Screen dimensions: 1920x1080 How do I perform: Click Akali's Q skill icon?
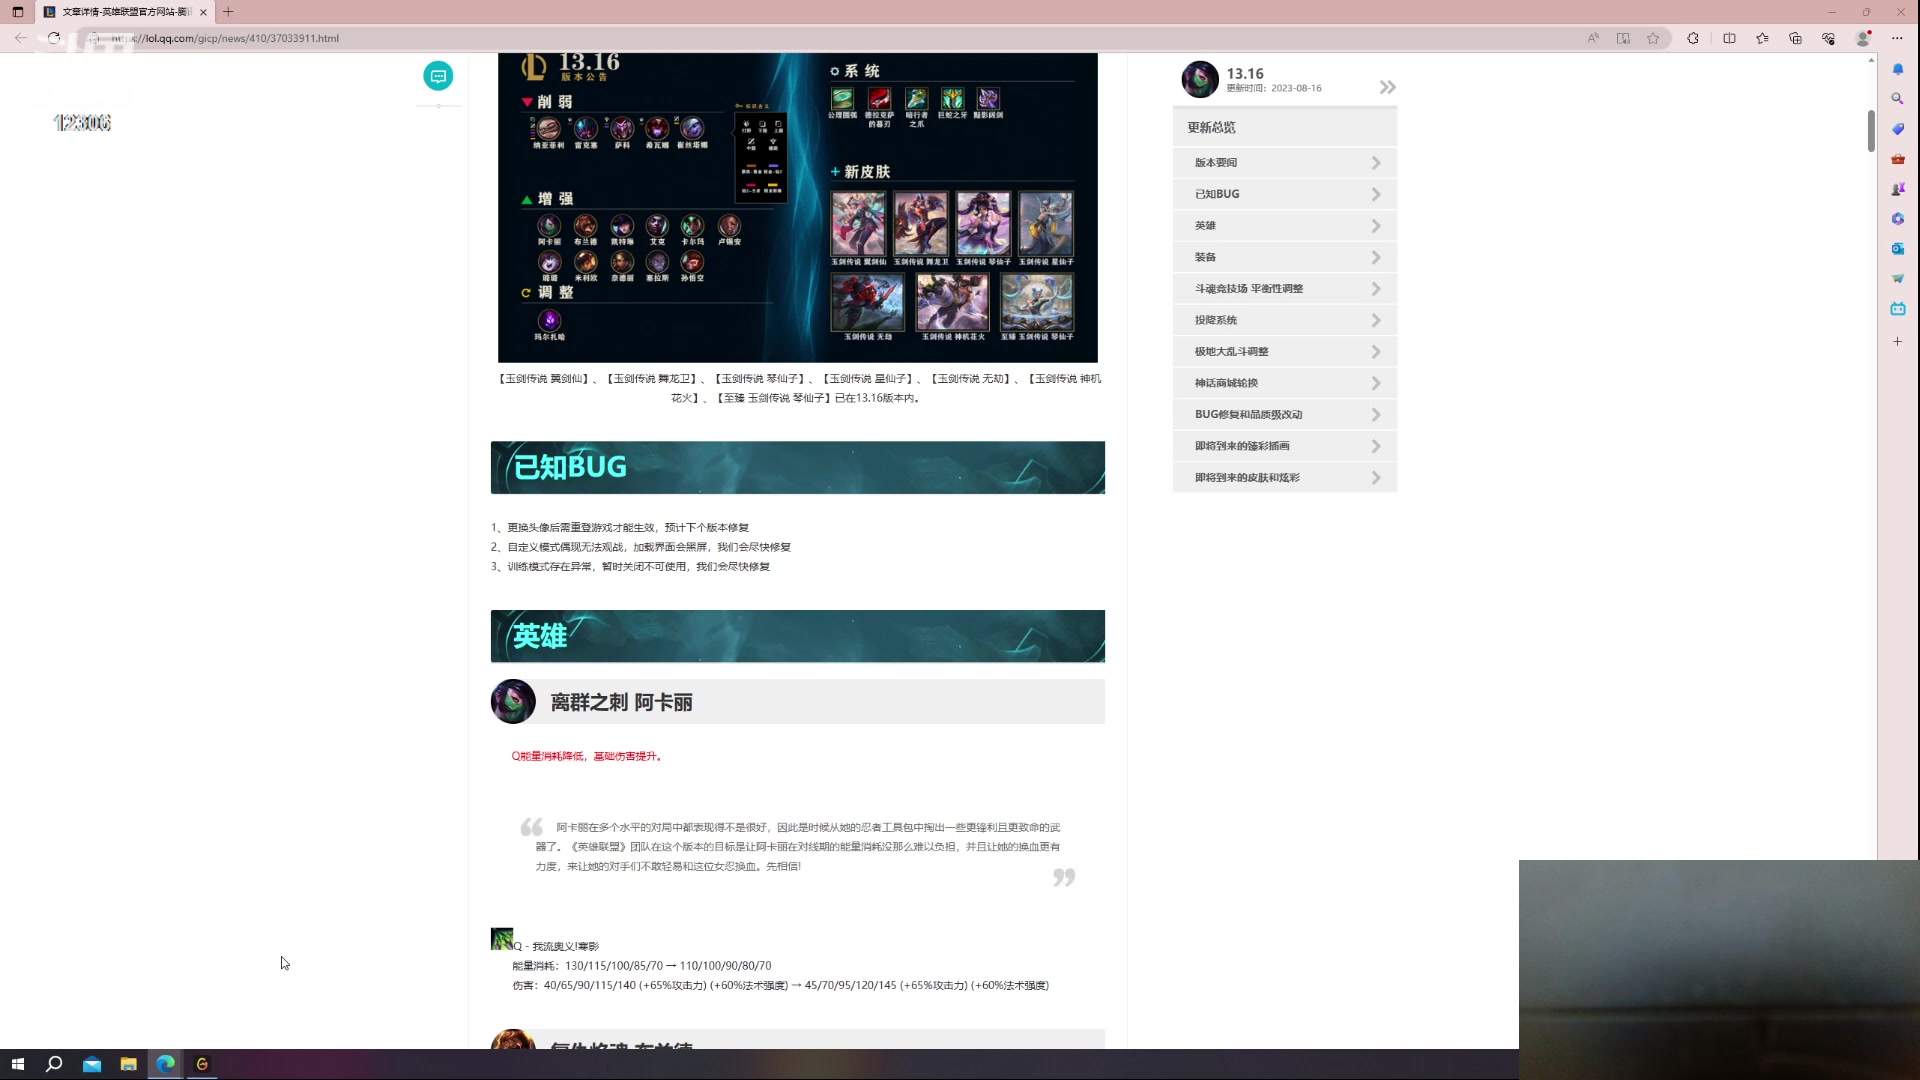point(502,939)
